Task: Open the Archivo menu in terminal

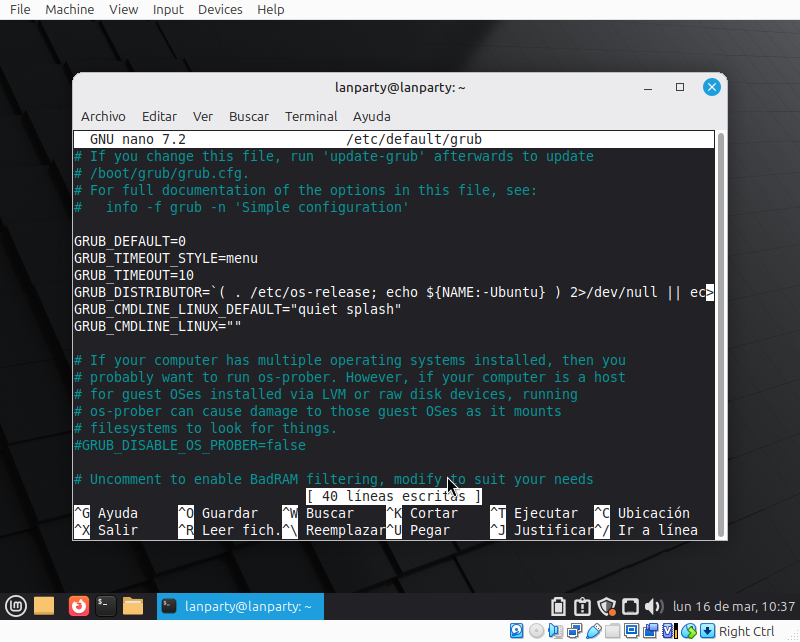Action: 103,116
